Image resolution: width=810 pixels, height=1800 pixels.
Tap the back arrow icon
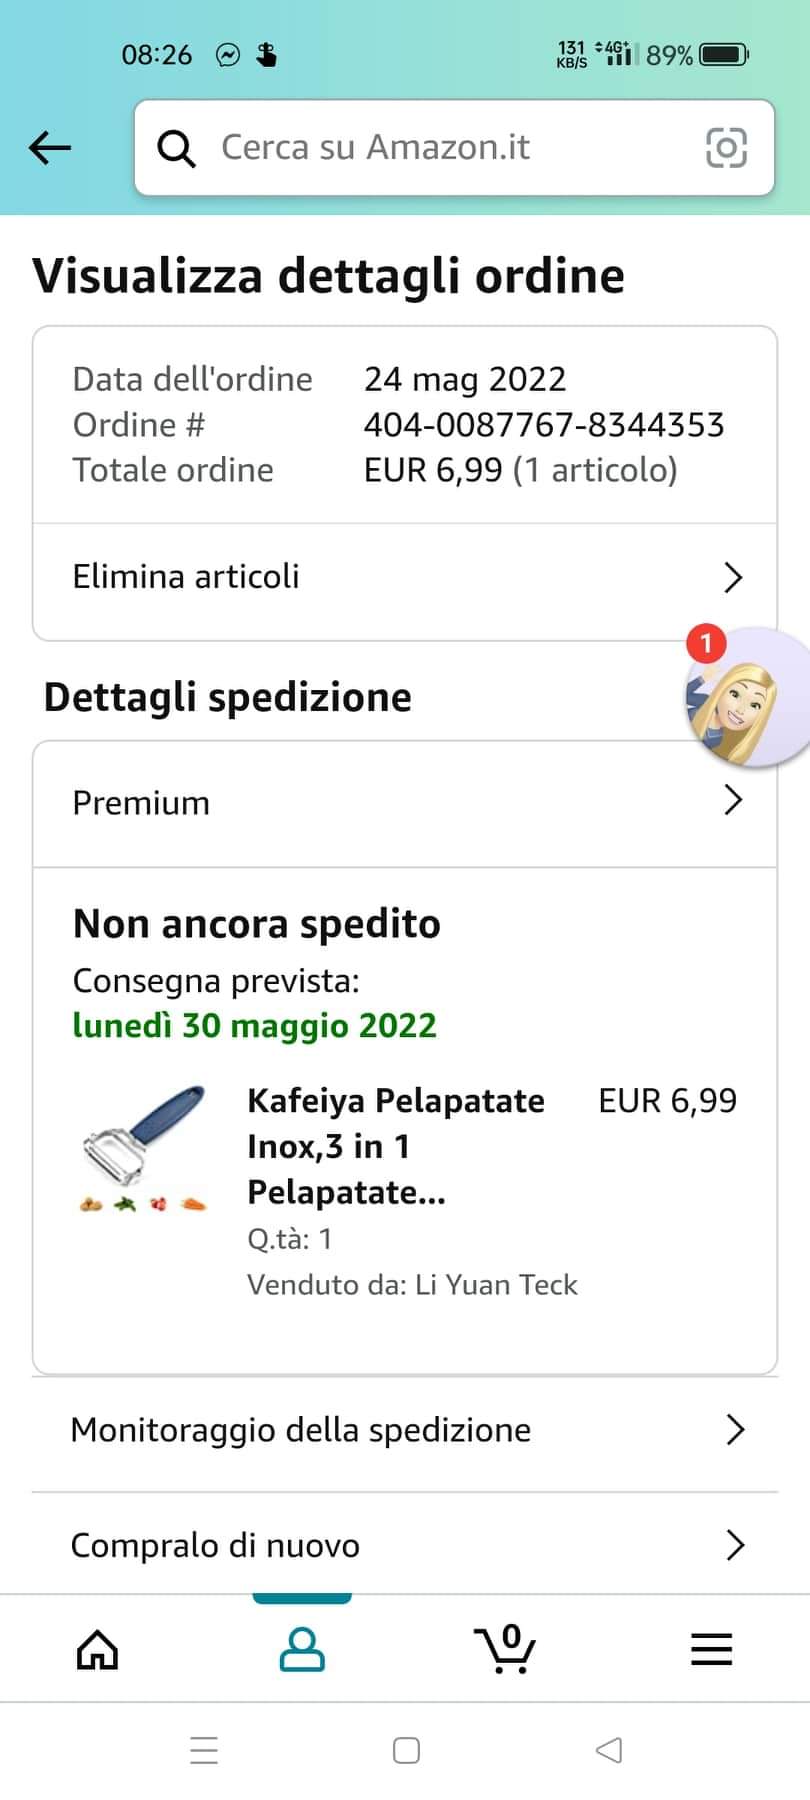tap(50, 148)
